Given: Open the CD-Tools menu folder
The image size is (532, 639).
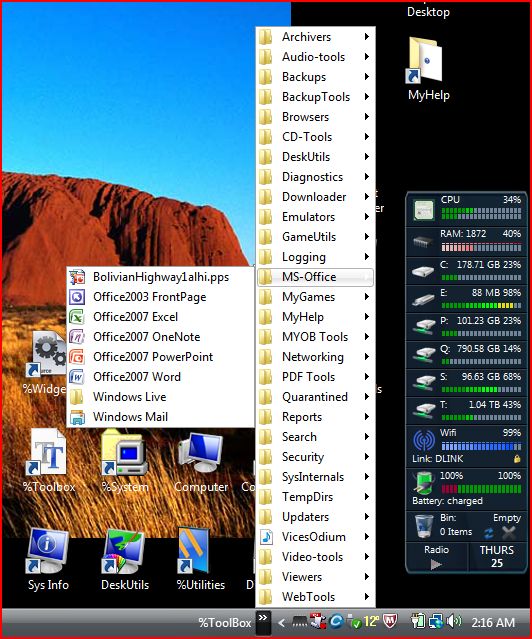Looking at the screenshot, I should pos(316,137).
